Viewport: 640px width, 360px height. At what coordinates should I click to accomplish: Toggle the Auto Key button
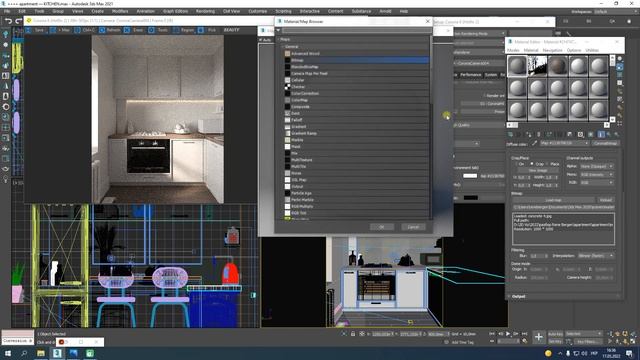click(556, 334)
